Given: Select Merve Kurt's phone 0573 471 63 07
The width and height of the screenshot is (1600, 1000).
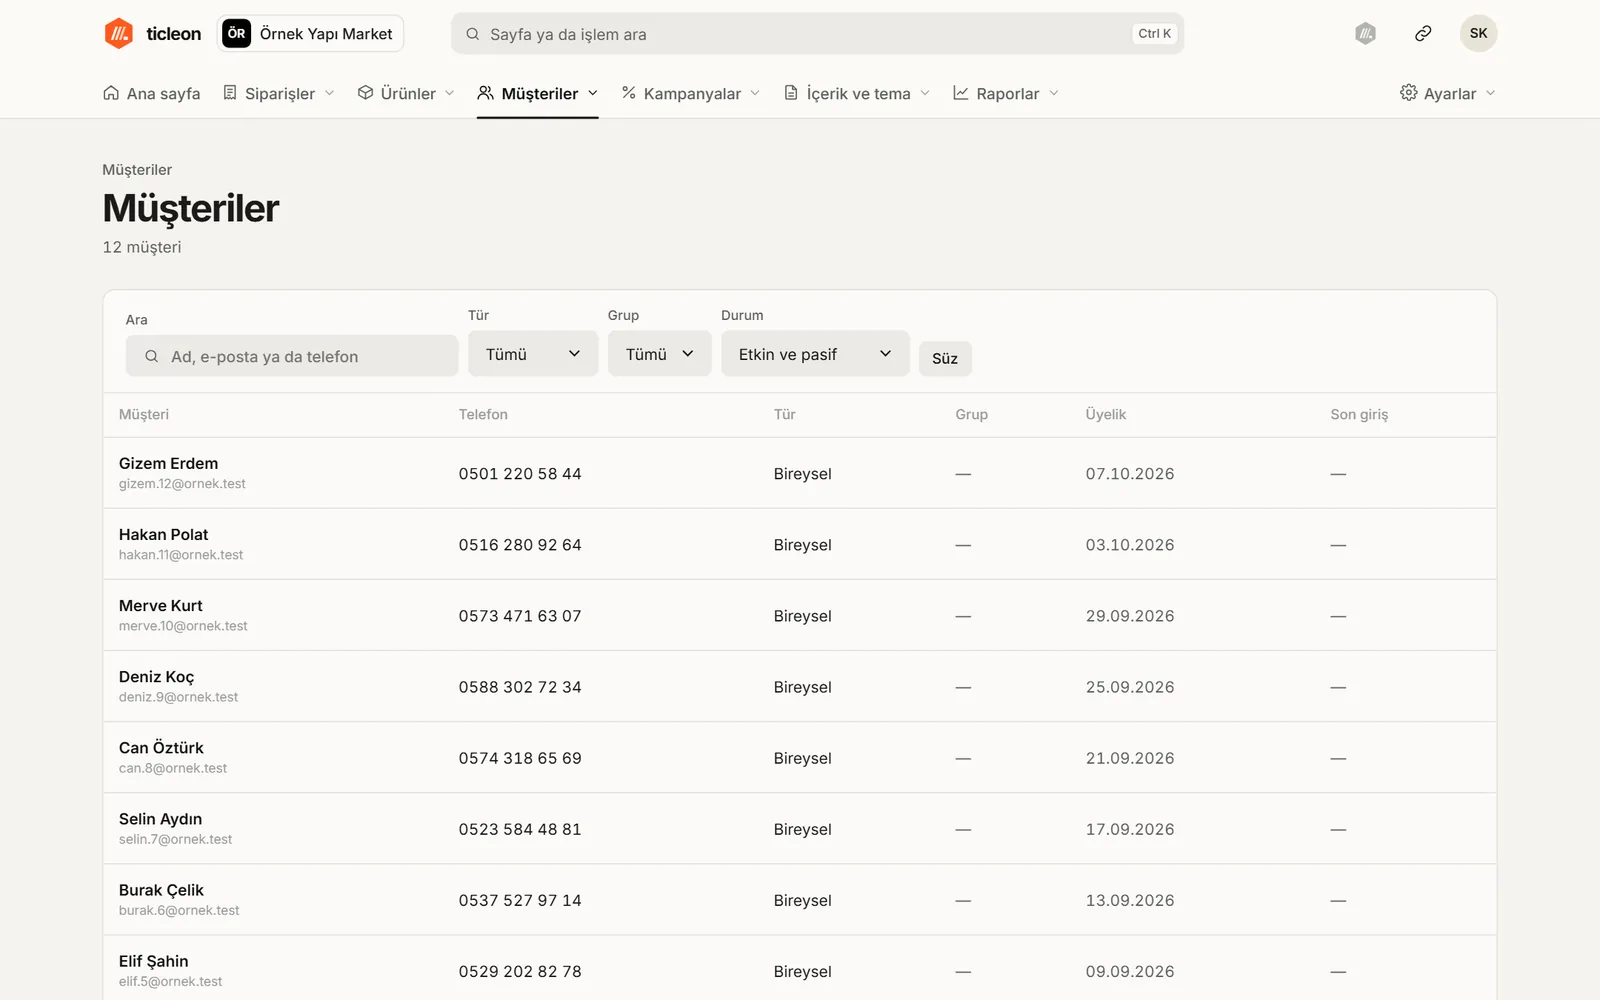Looking at the screenshot, I should point(520,616).
